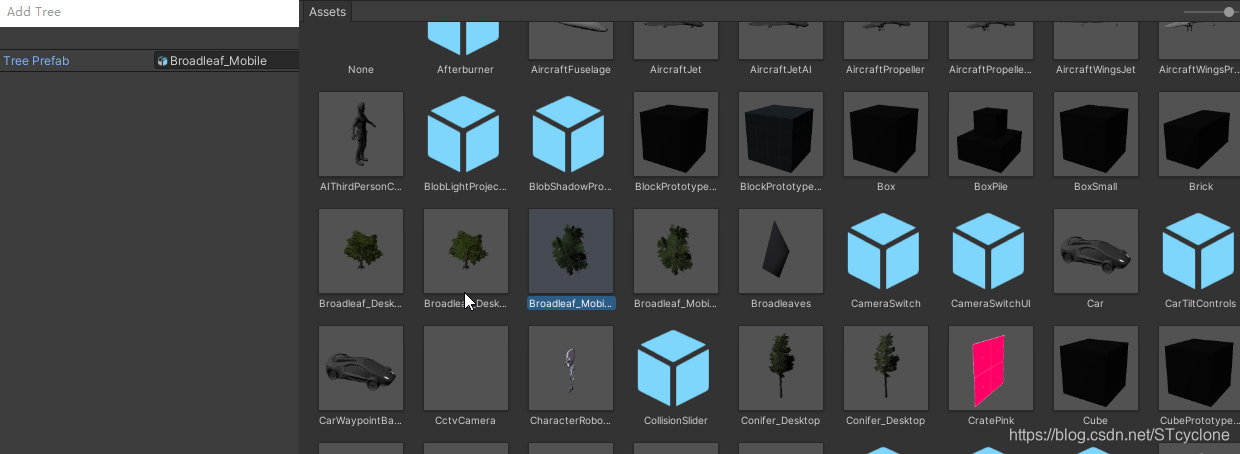
Task: Click the Tree Prefab object field
Action: (x=226, y=61)
